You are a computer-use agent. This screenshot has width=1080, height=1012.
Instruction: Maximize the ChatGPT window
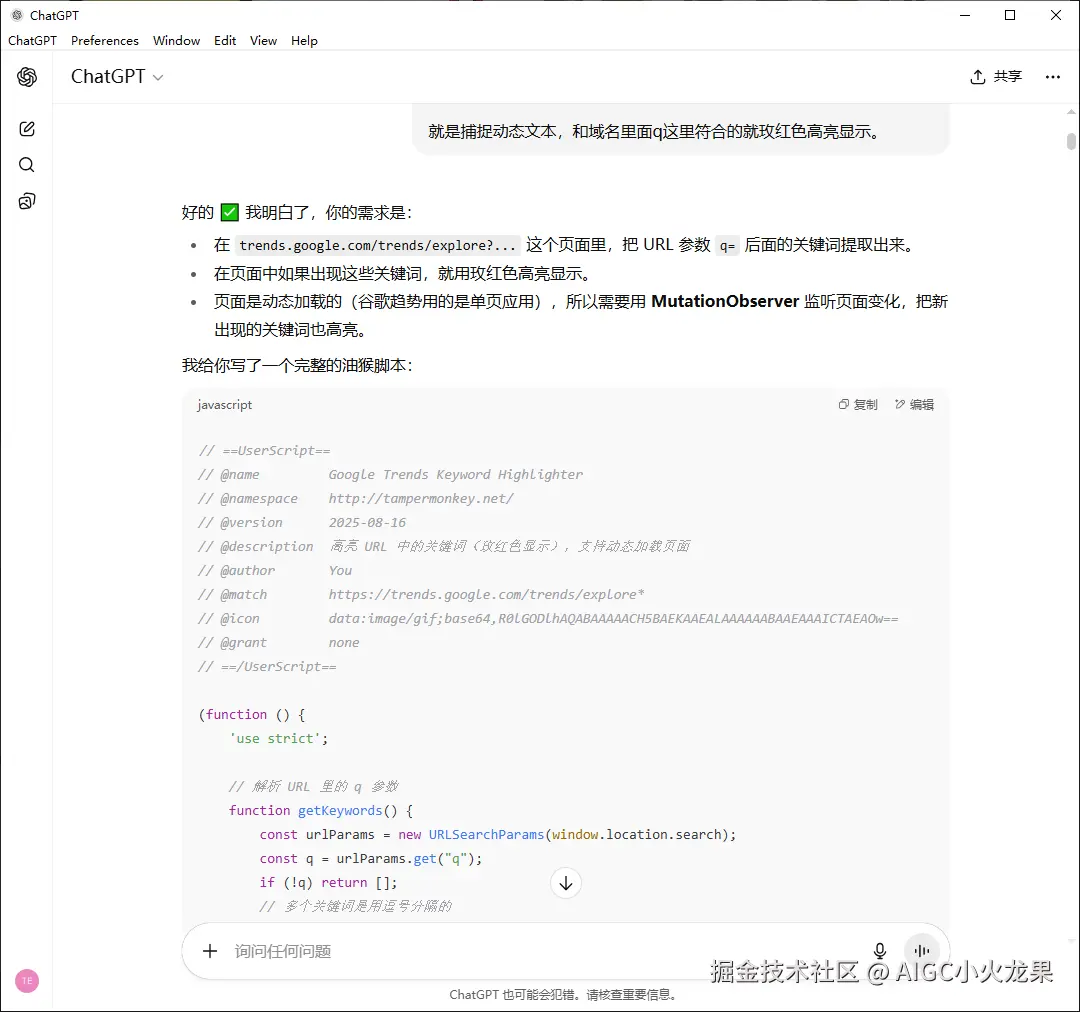(x=1010, y=15)
